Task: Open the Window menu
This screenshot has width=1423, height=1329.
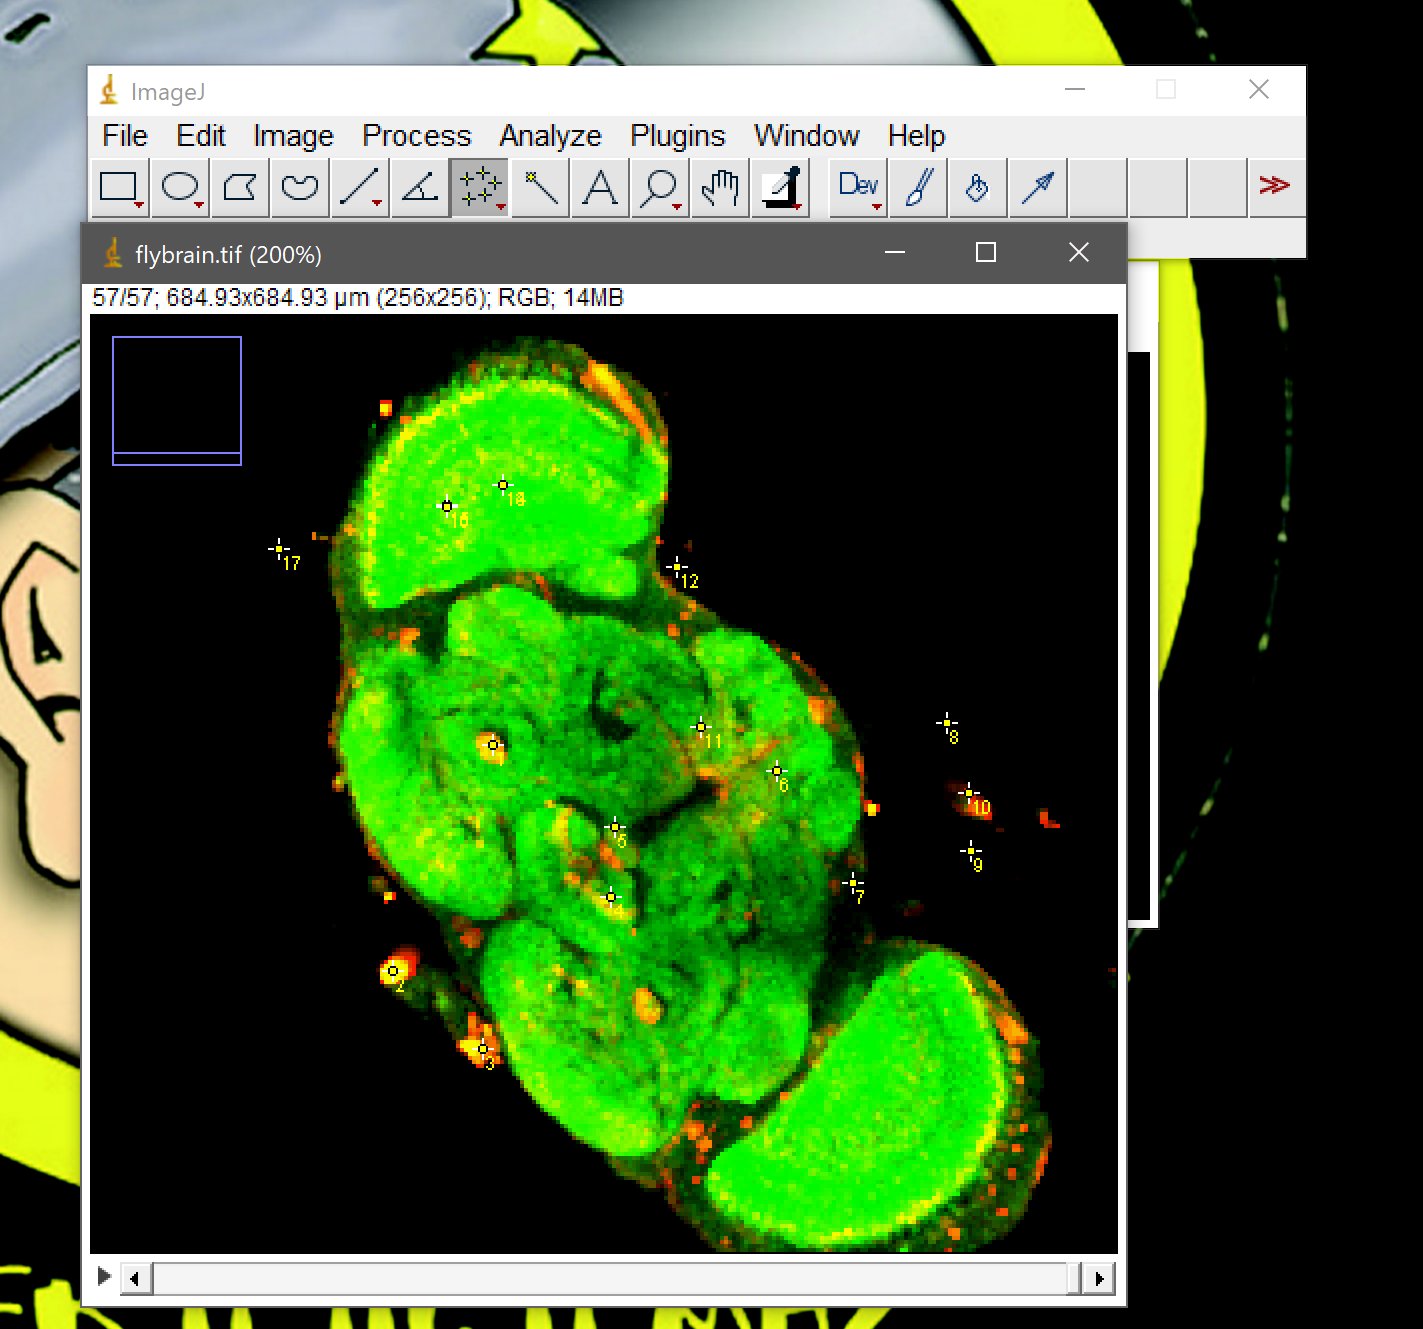Action: point(806,136)
